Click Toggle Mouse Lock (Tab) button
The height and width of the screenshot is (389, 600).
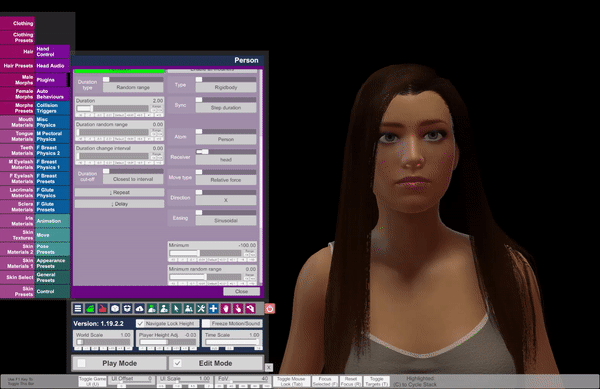pyautogui.click(x=291, y=381)
